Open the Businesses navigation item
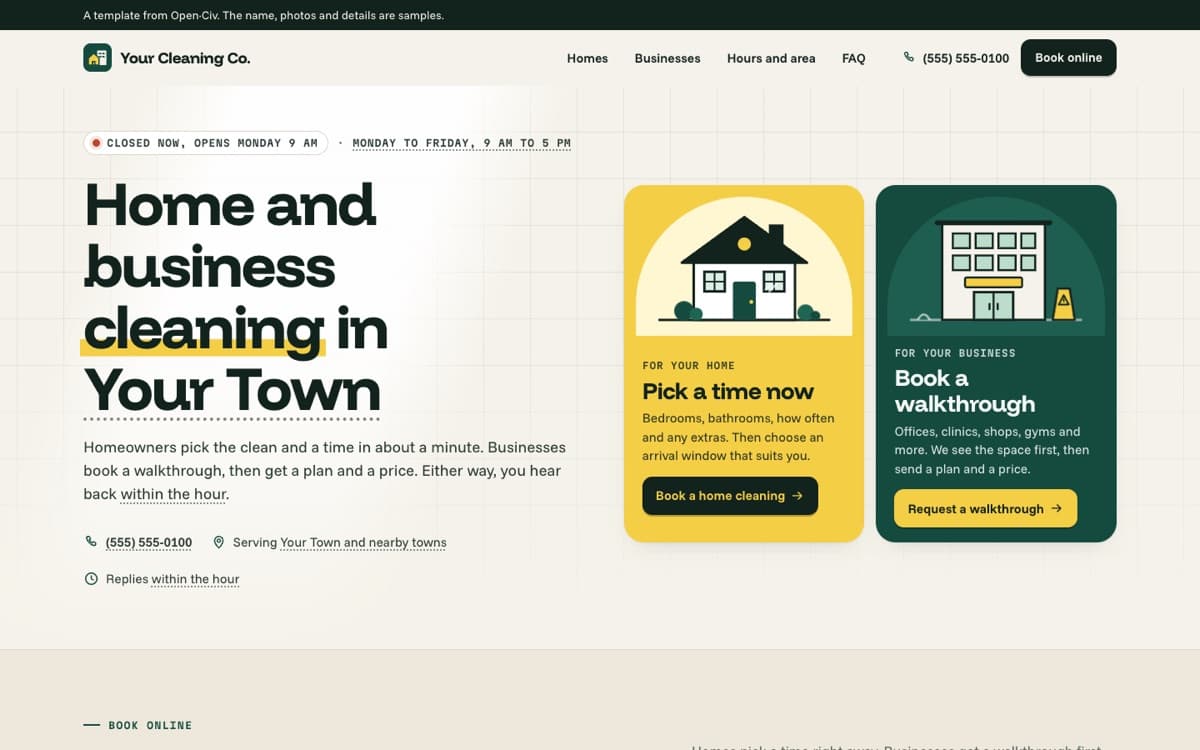 (667, 58)
